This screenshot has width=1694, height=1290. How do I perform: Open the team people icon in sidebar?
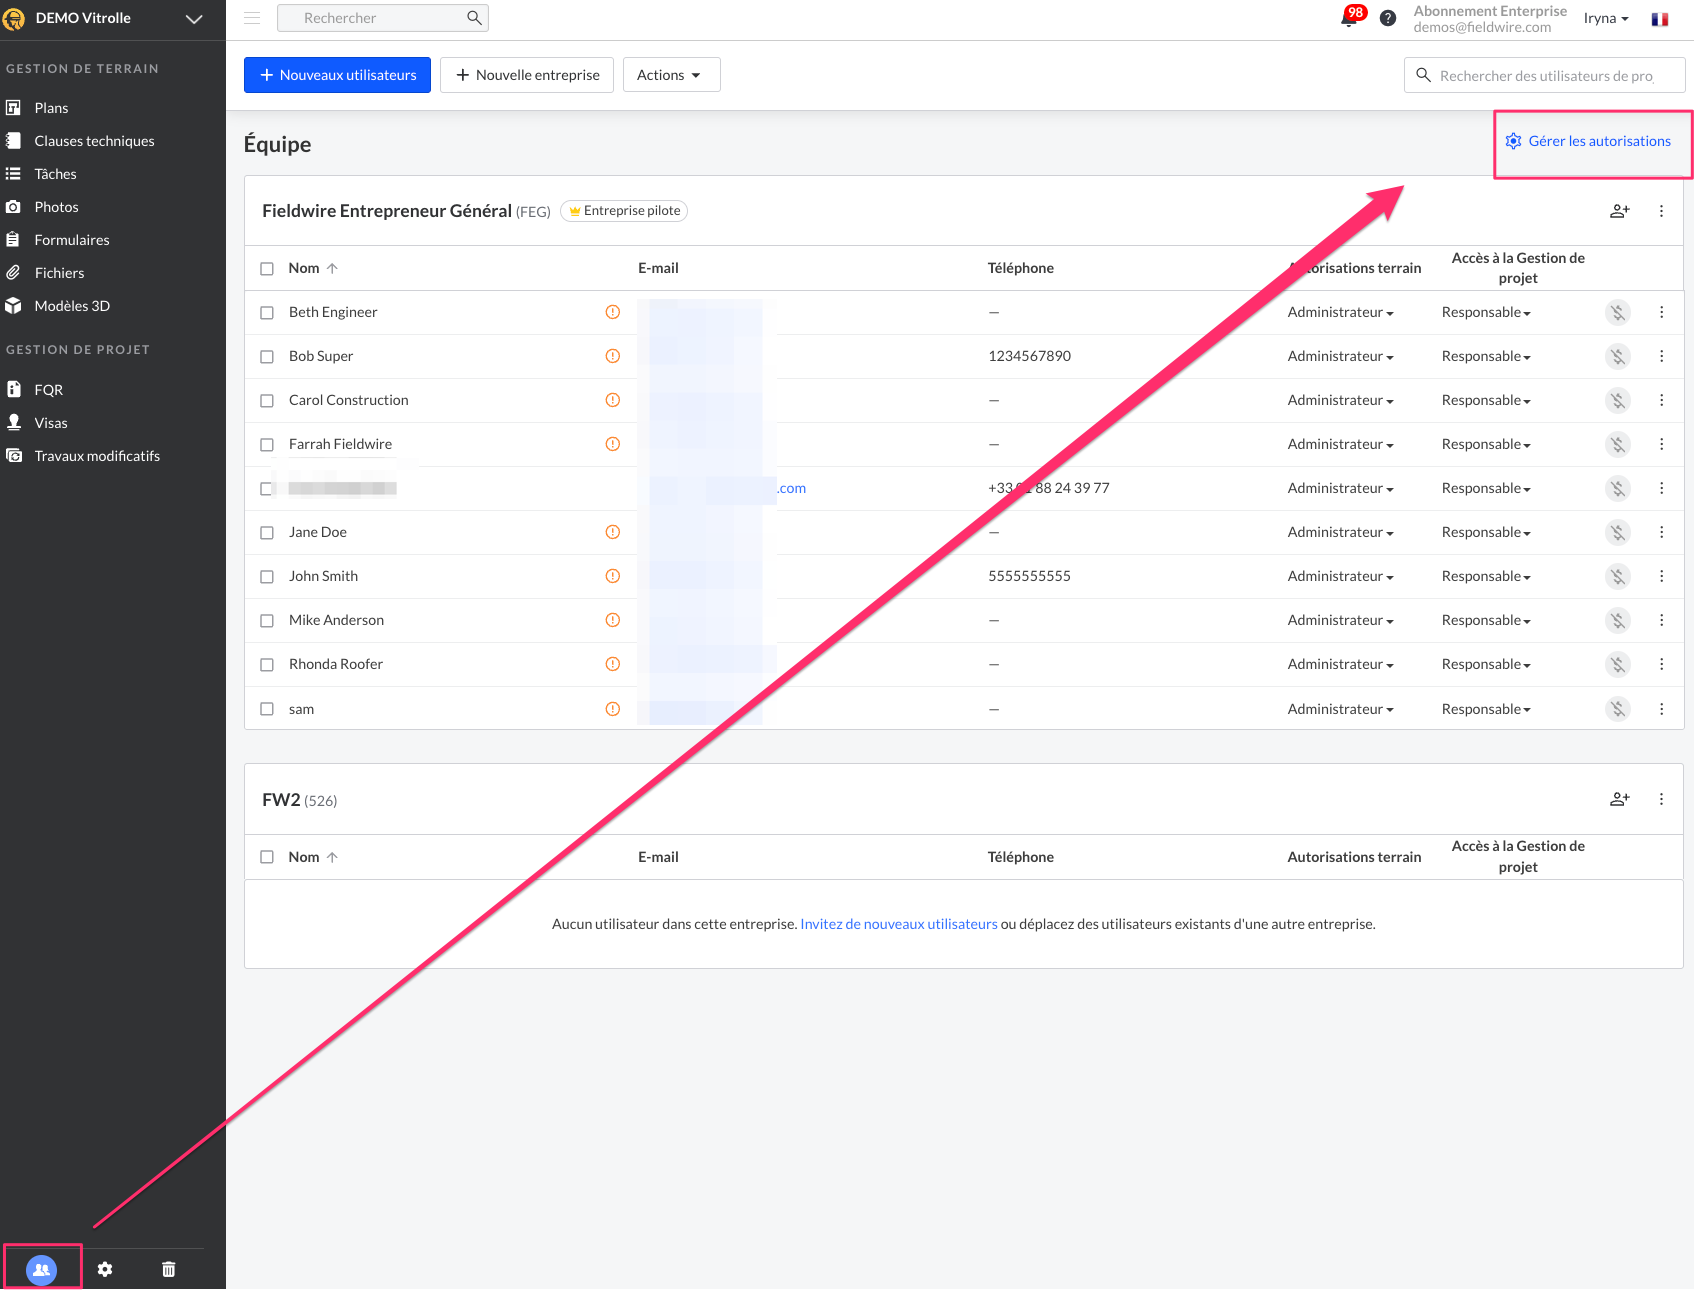pyautogui.click(x=41, y=1269)
